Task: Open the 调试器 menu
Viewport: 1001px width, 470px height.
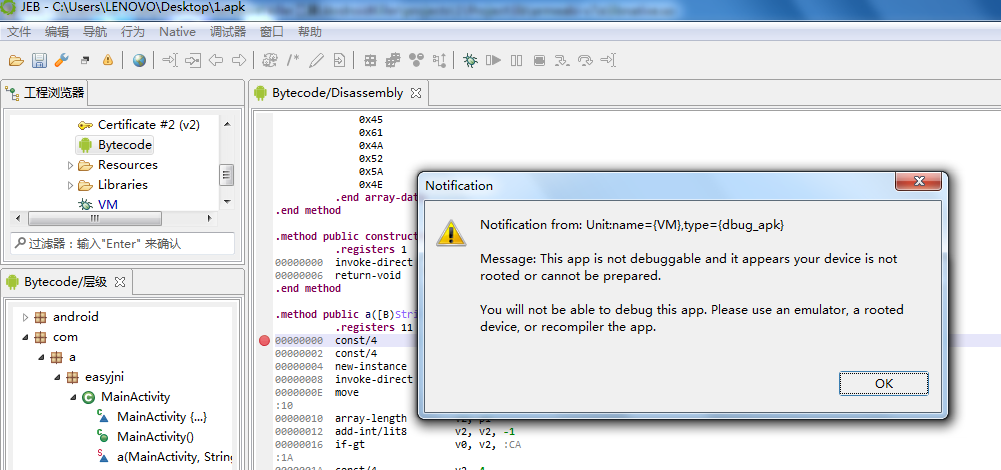Action: point(228,31)
